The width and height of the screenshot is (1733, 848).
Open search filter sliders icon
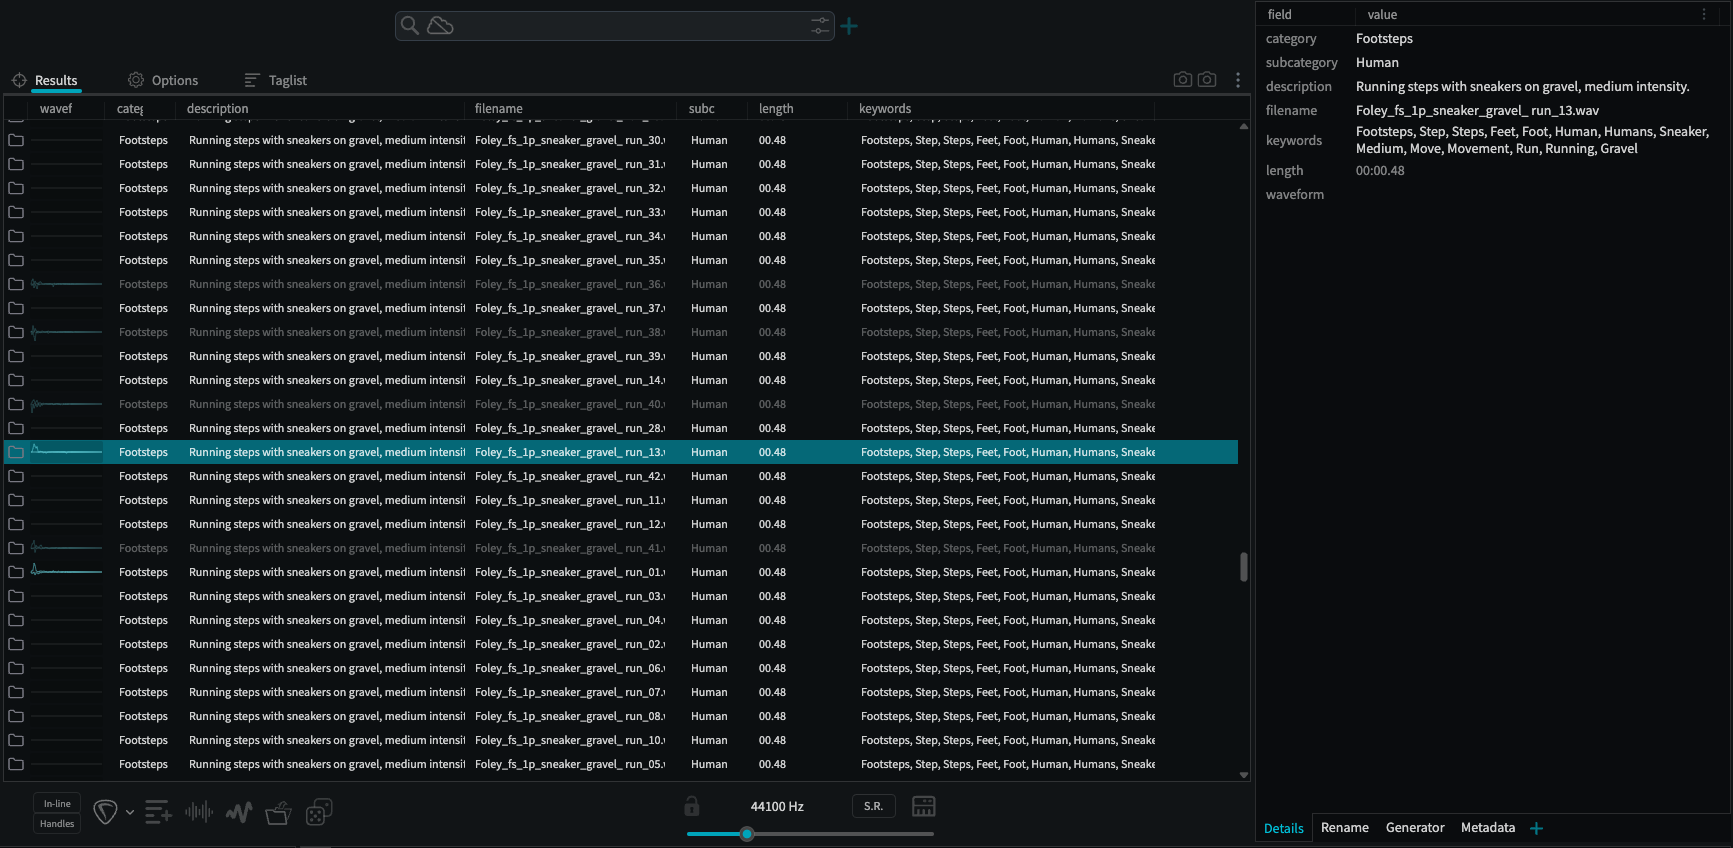pyautogui.click(x=820, y=25)
